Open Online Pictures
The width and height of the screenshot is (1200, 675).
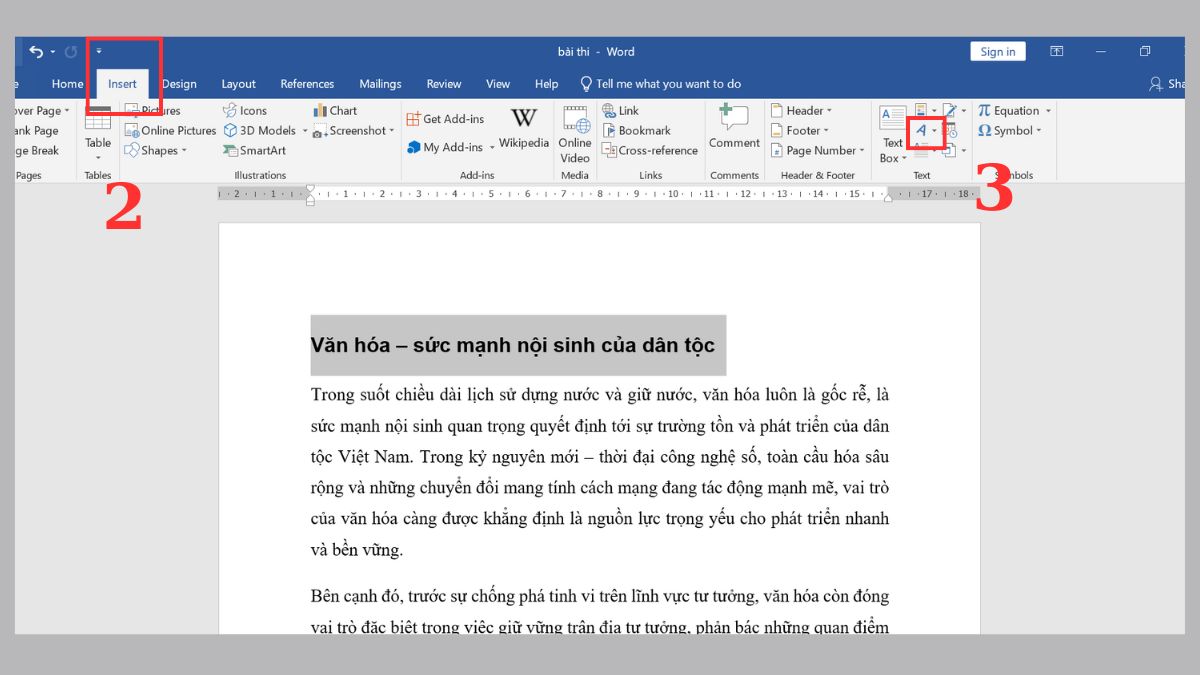point(170,131)
